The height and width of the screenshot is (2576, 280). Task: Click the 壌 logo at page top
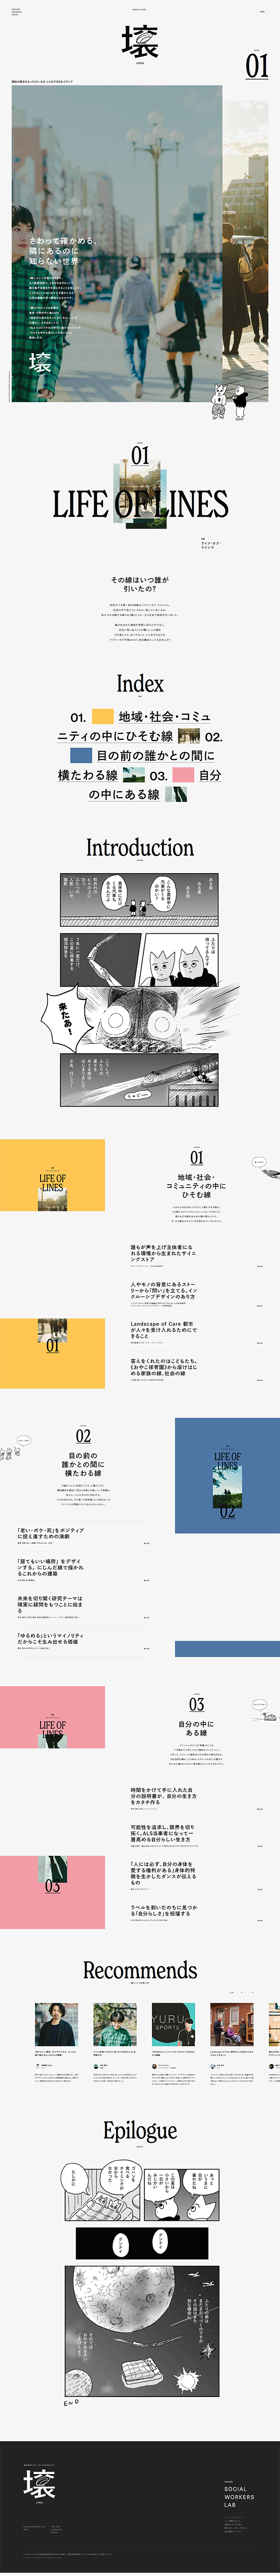point(140,43)
